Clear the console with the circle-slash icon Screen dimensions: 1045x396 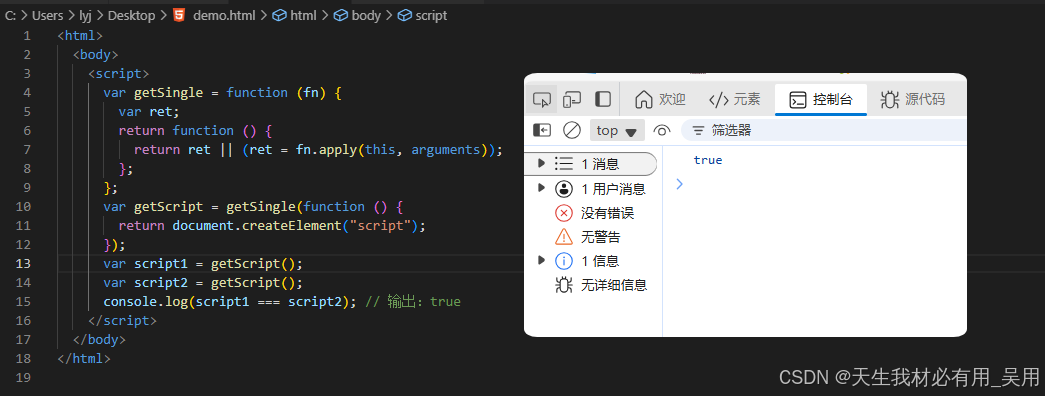pos(572,130)
